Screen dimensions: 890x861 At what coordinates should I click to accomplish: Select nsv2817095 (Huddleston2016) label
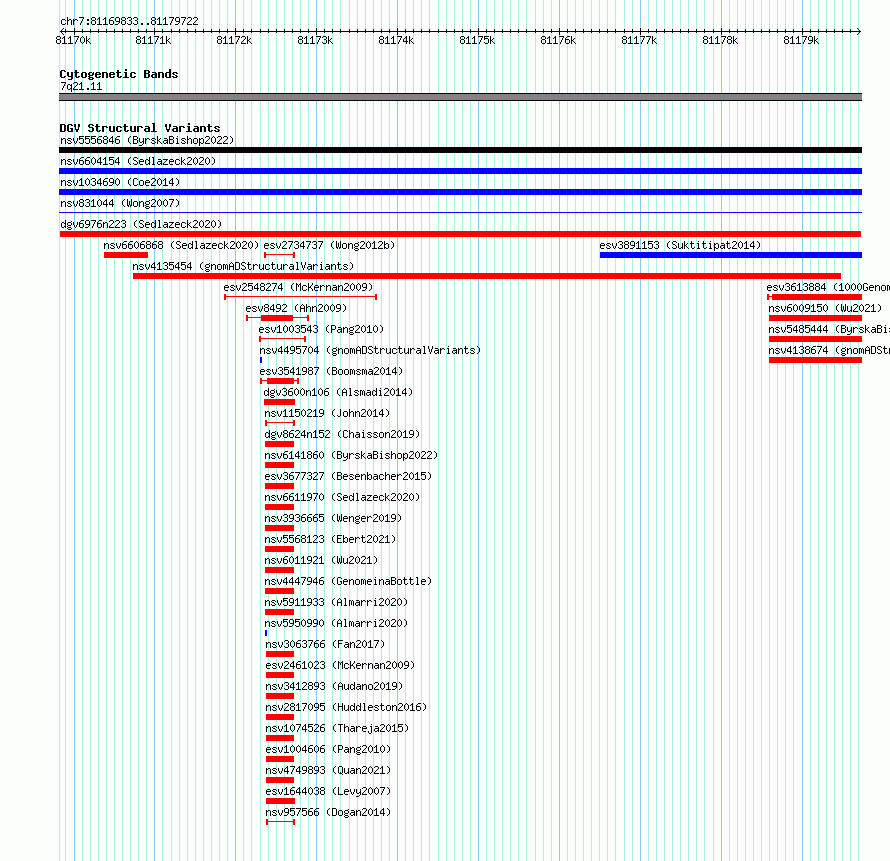(x=346, y=707)
